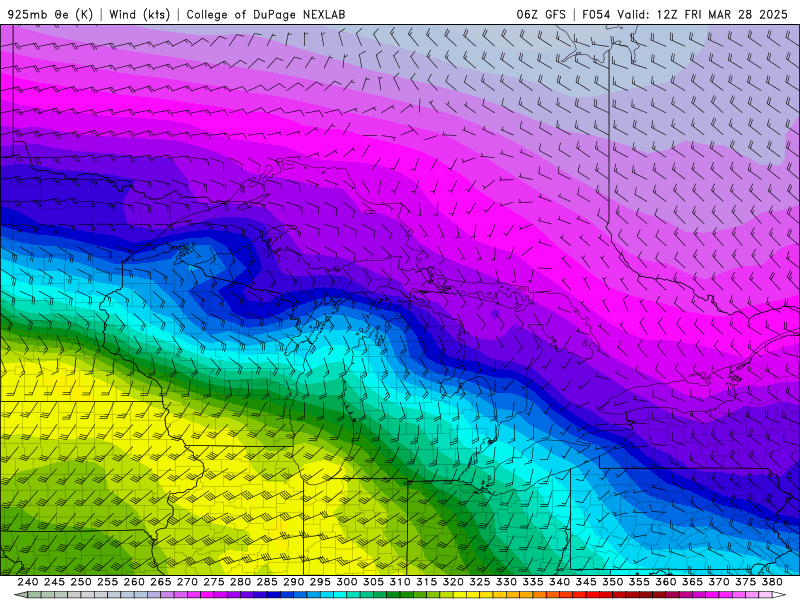Select the 330 value on the legend
Screen dimensions: 800x600
pyautogui.click(x=506, y=582)
